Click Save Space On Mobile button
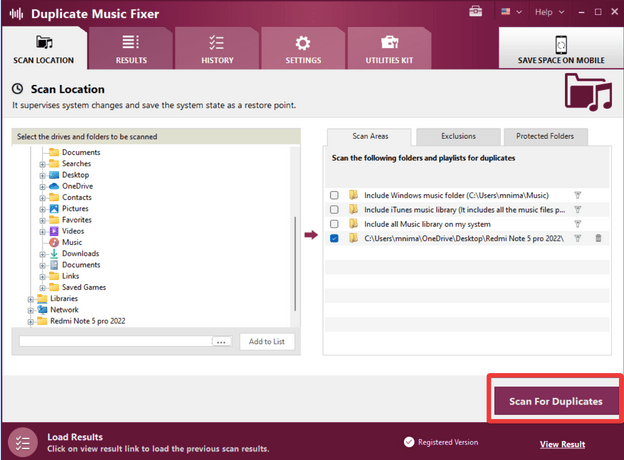 point(561,49)
